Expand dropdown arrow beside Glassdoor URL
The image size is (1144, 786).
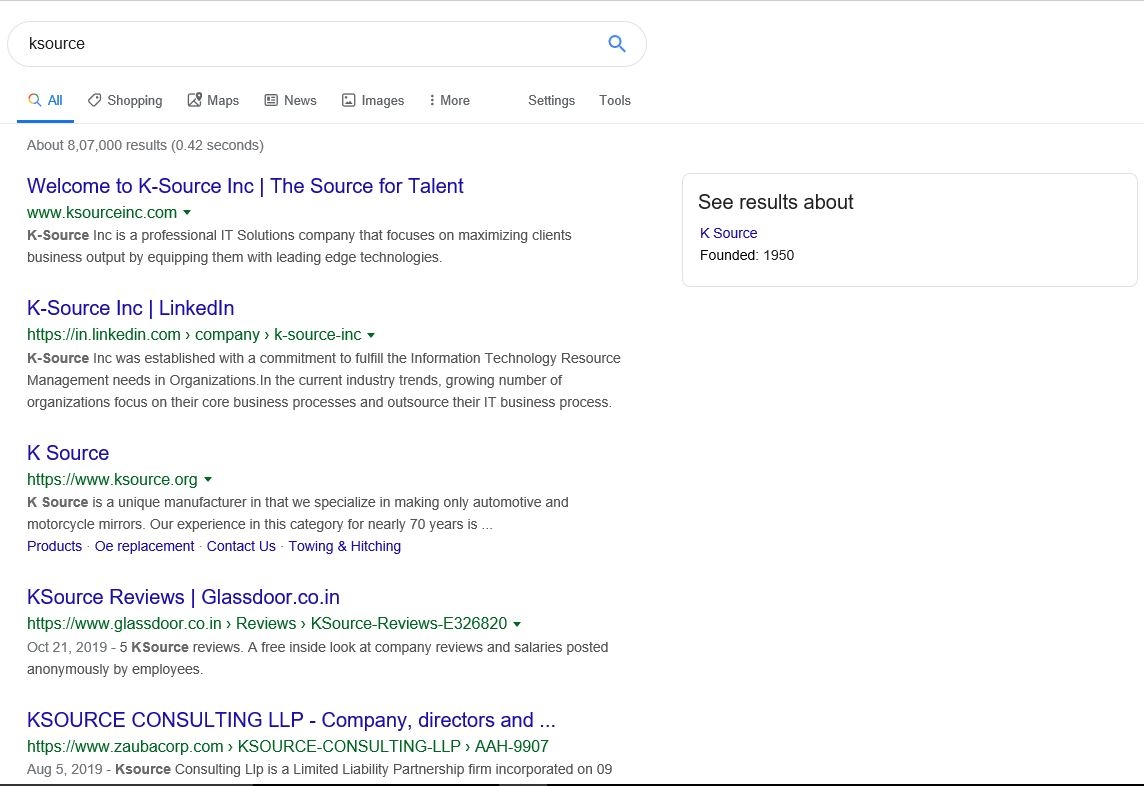(x=517, y=624)
